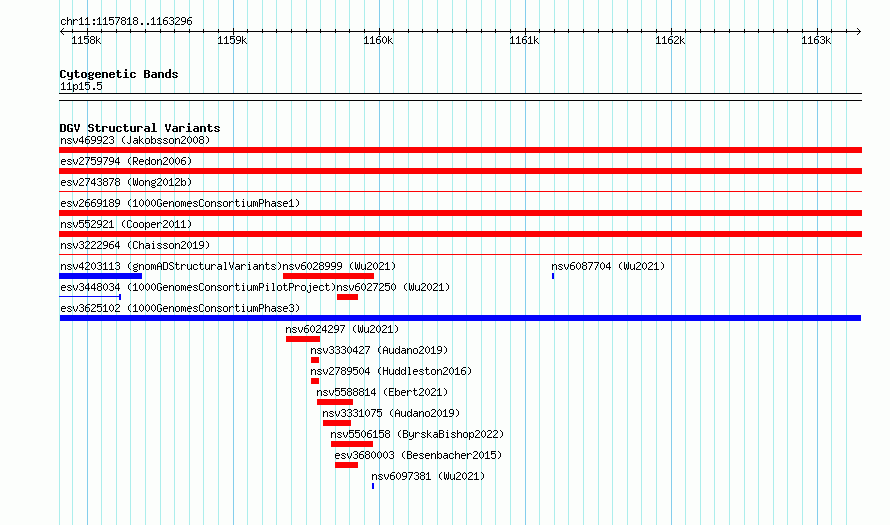Open esv3680003 (Besenbacher2015) variant label

pos(418,455)
